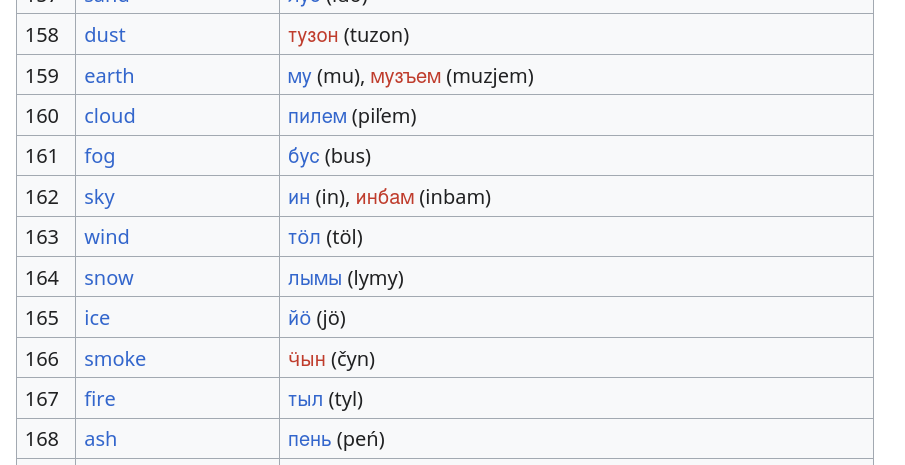905x465 pixels.
Task: Click the Komi word 'лымы' link
Action: coord(314,278)
